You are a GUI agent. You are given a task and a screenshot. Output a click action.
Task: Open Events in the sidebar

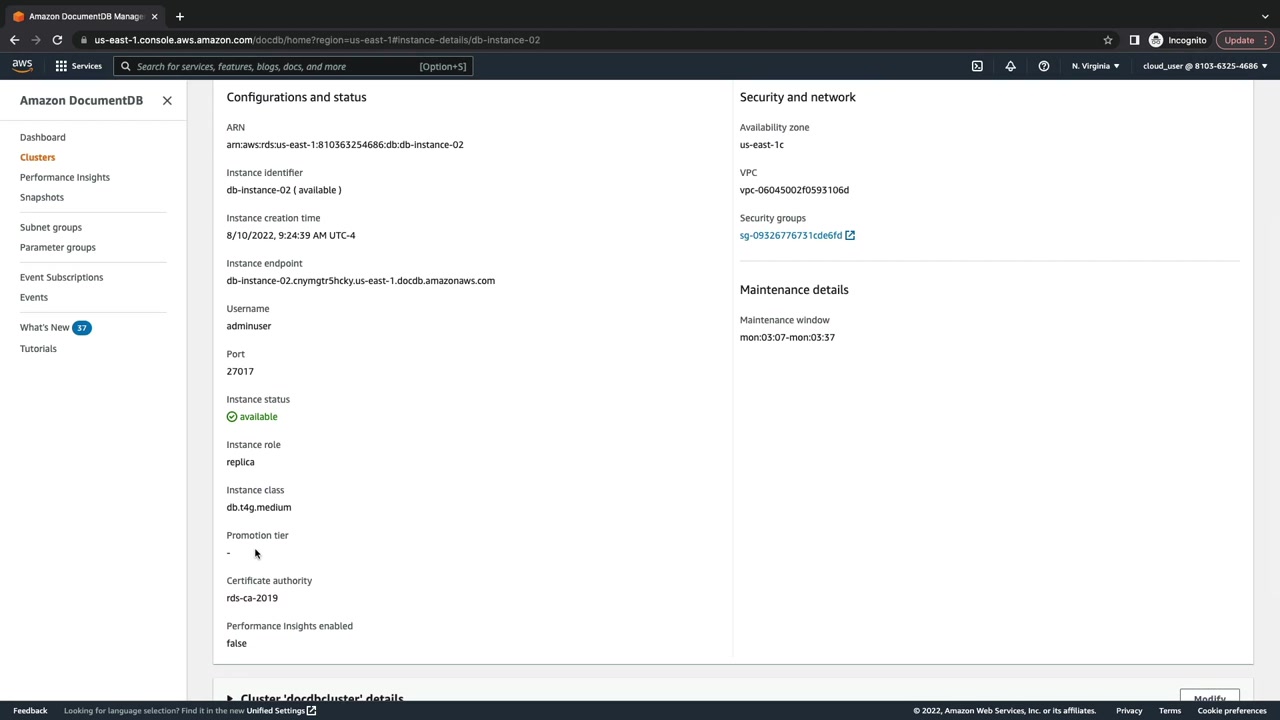coord(34,297)
